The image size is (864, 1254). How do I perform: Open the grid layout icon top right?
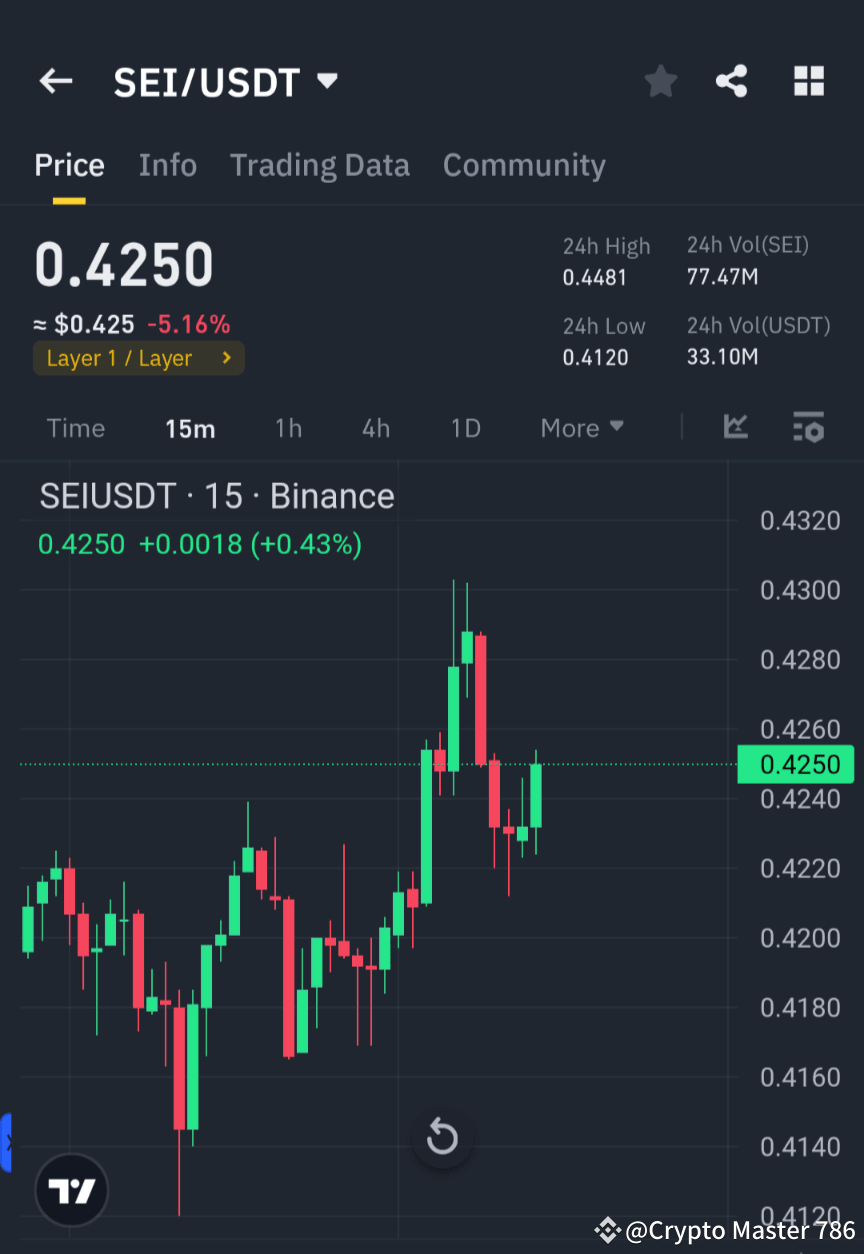coord(808,81)
